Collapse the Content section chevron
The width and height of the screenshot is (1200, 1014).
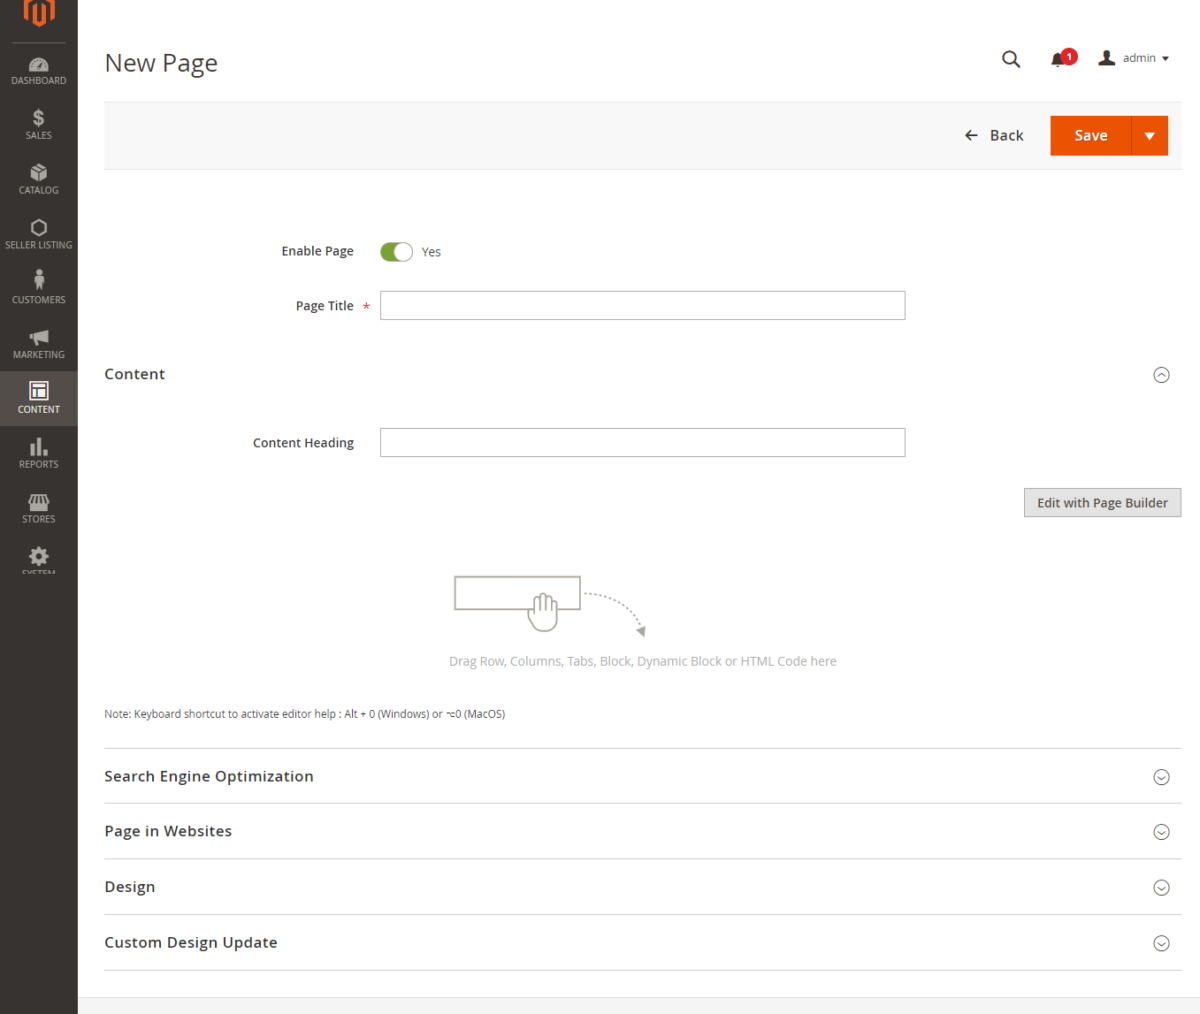[1161, 375]
